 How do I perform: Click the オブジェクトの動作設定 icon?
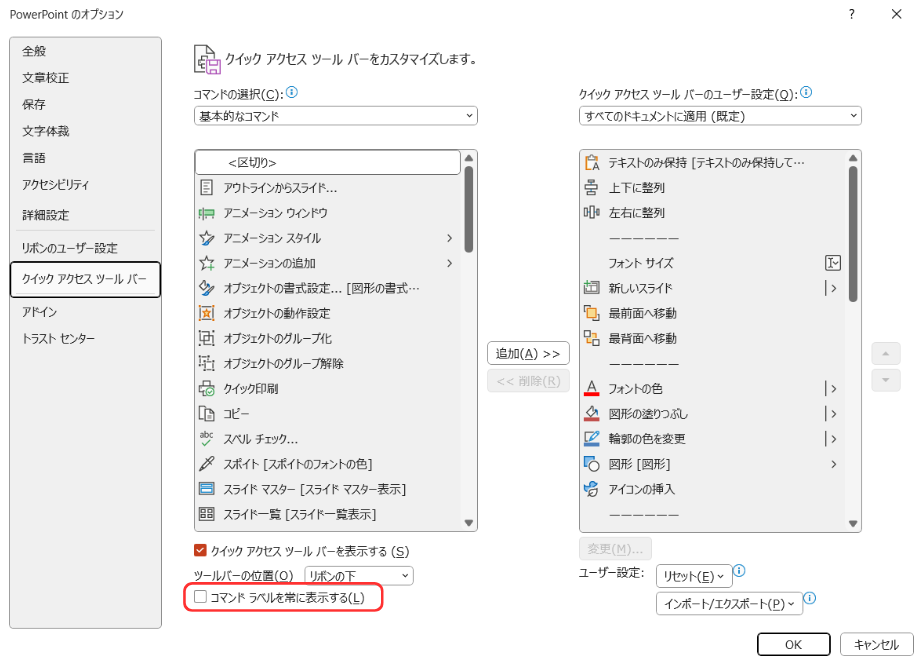coord(206,313)
